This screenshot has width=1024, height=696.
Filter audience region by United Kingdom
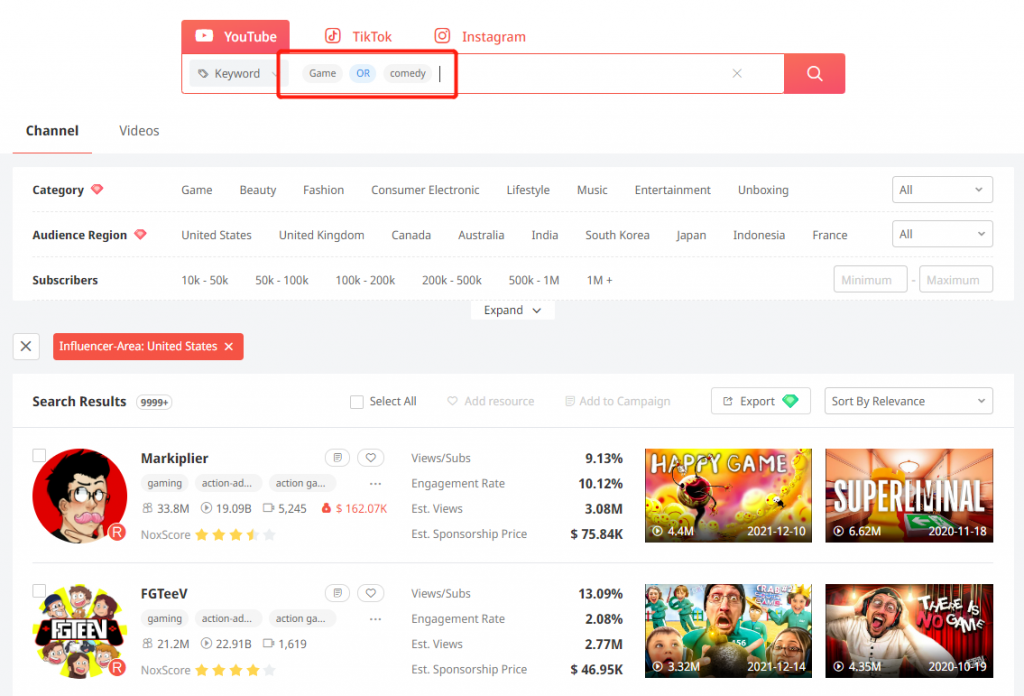pos(321,235)
